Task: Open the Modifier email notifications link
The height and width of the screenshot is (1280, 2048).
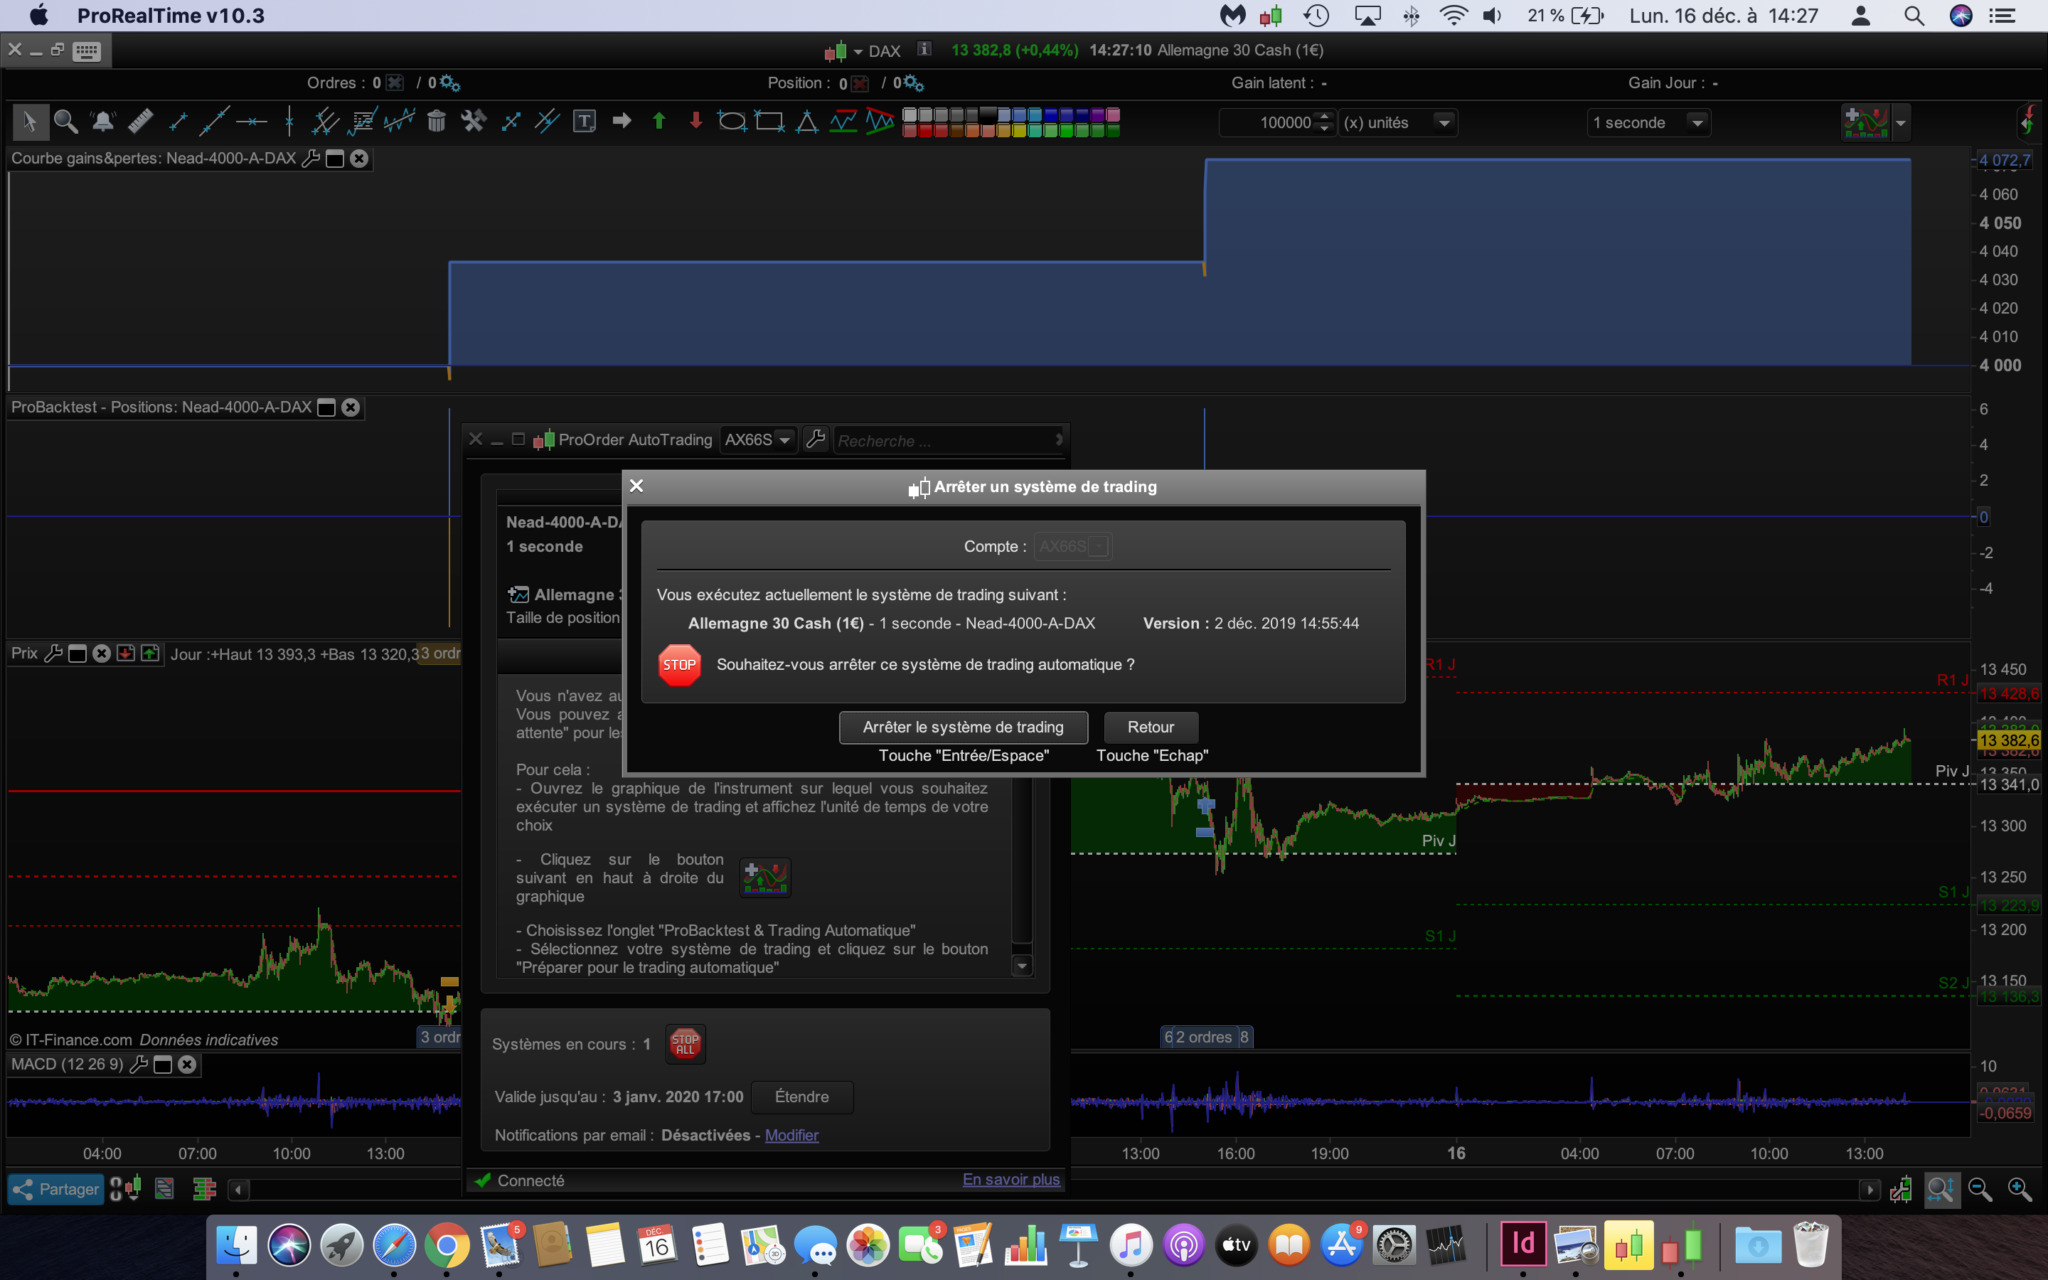Action: pyautogui.click(x=791, y=1135)
